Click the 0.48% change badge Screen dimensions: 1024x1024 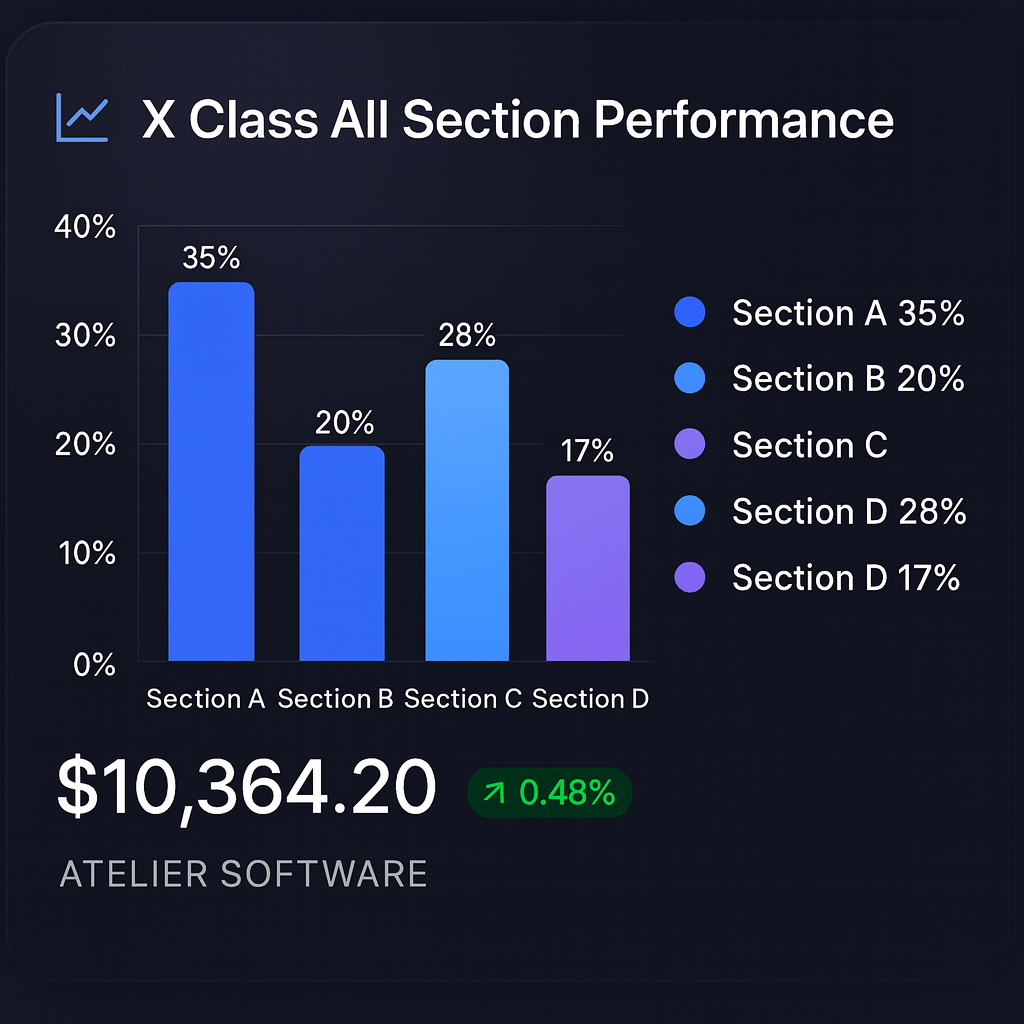tap(550, 794)
